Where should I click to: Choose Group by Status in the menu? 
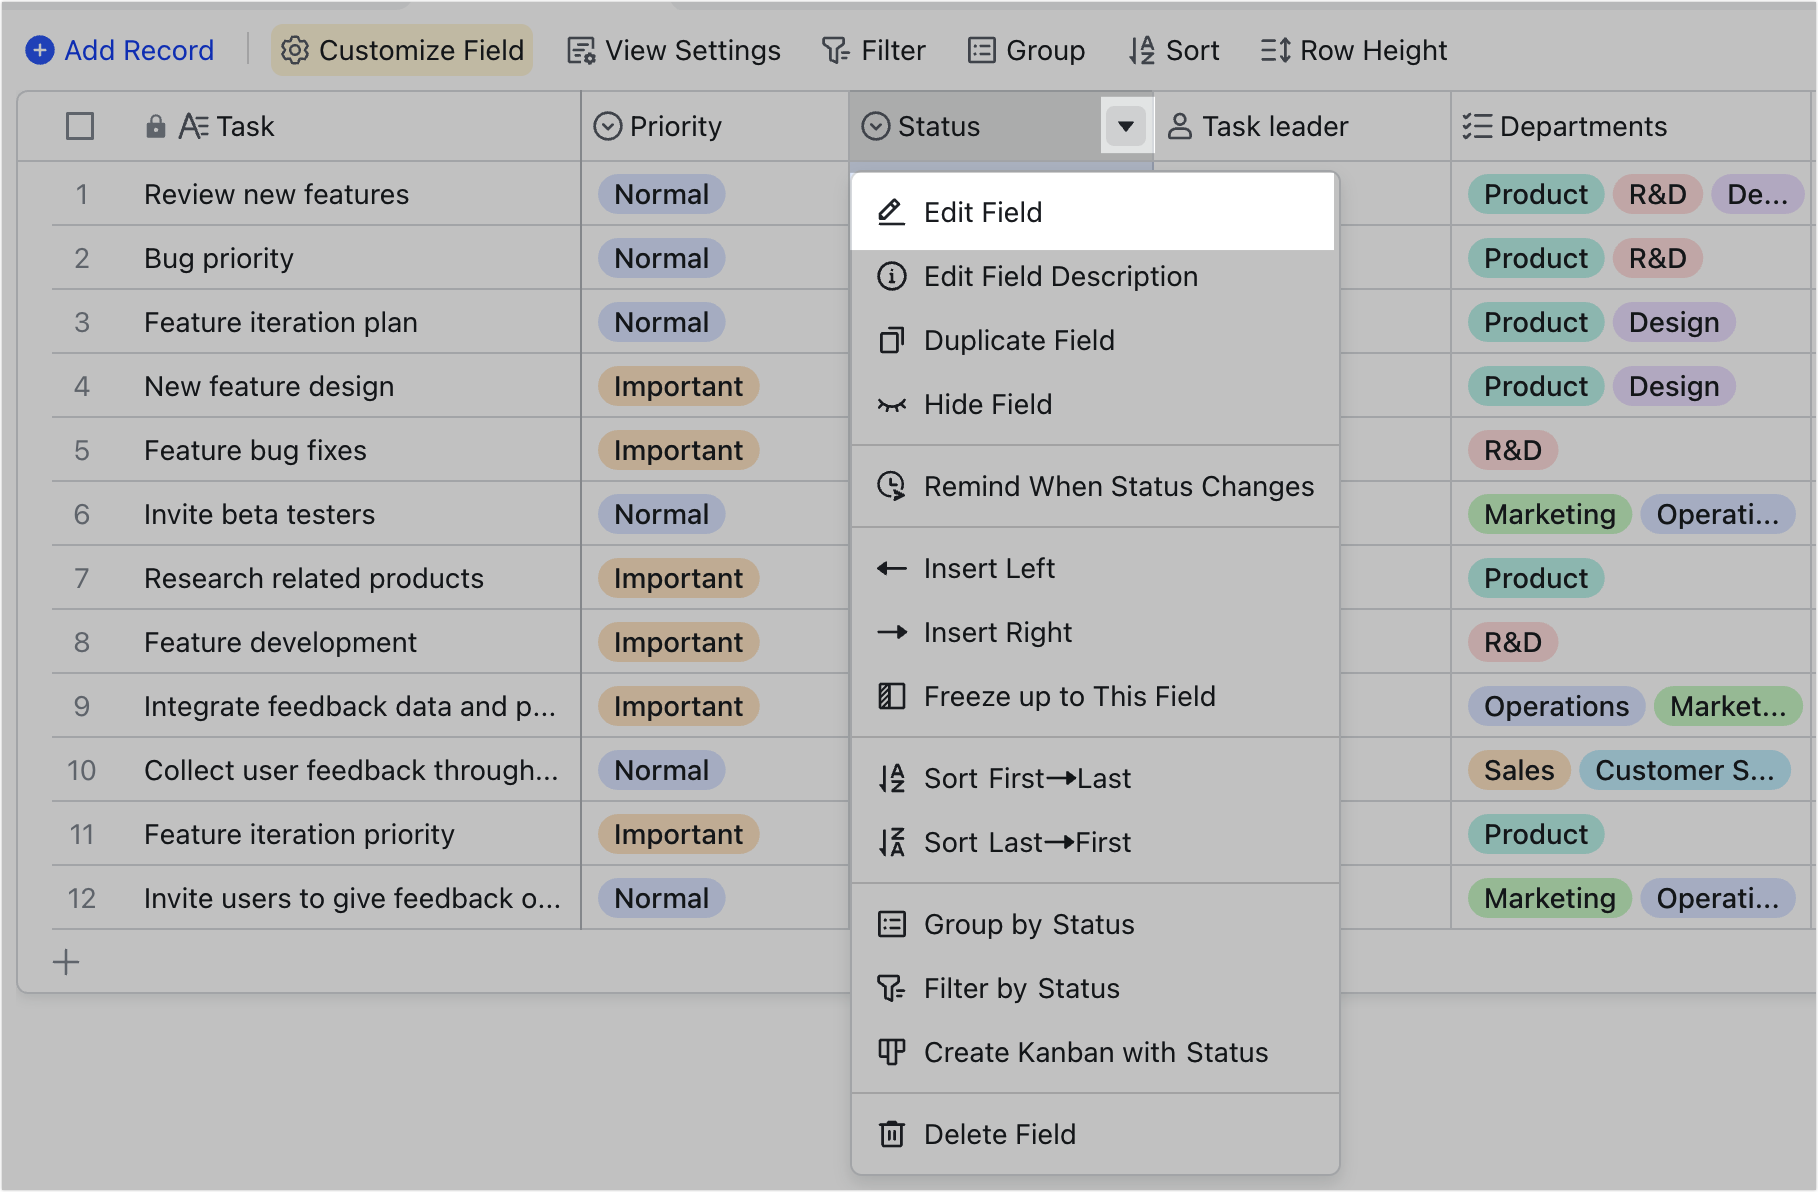pyautogui.click(x=1029, y=924)
